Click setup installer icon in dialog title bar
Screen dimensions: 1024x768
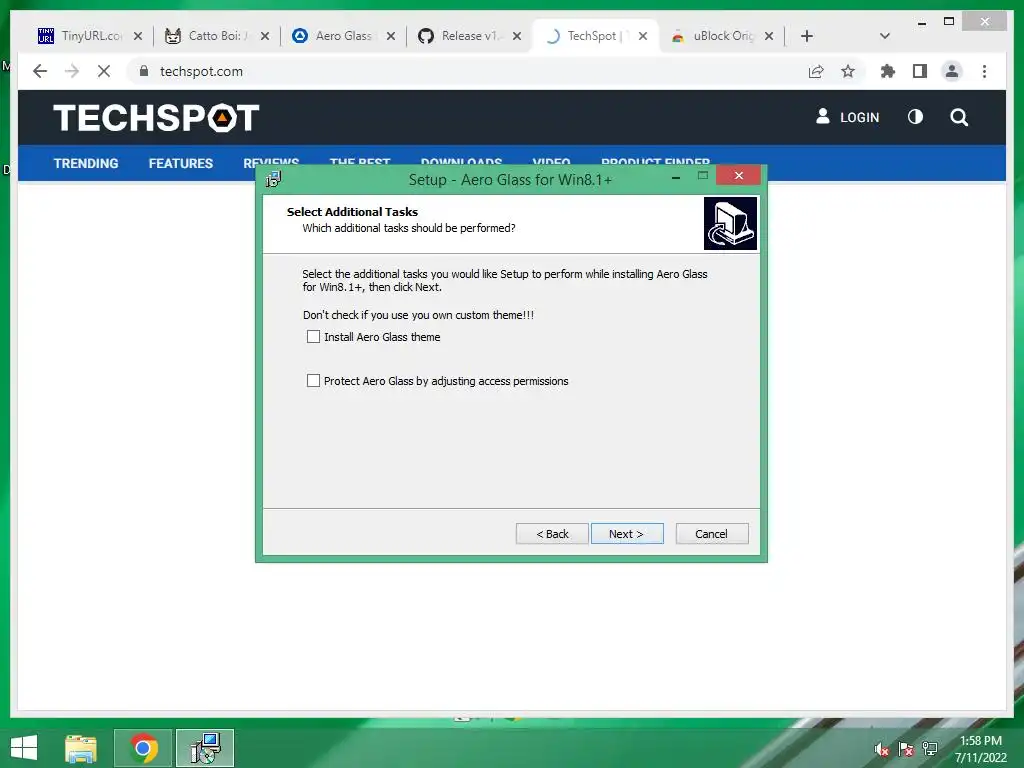[274, 179]
